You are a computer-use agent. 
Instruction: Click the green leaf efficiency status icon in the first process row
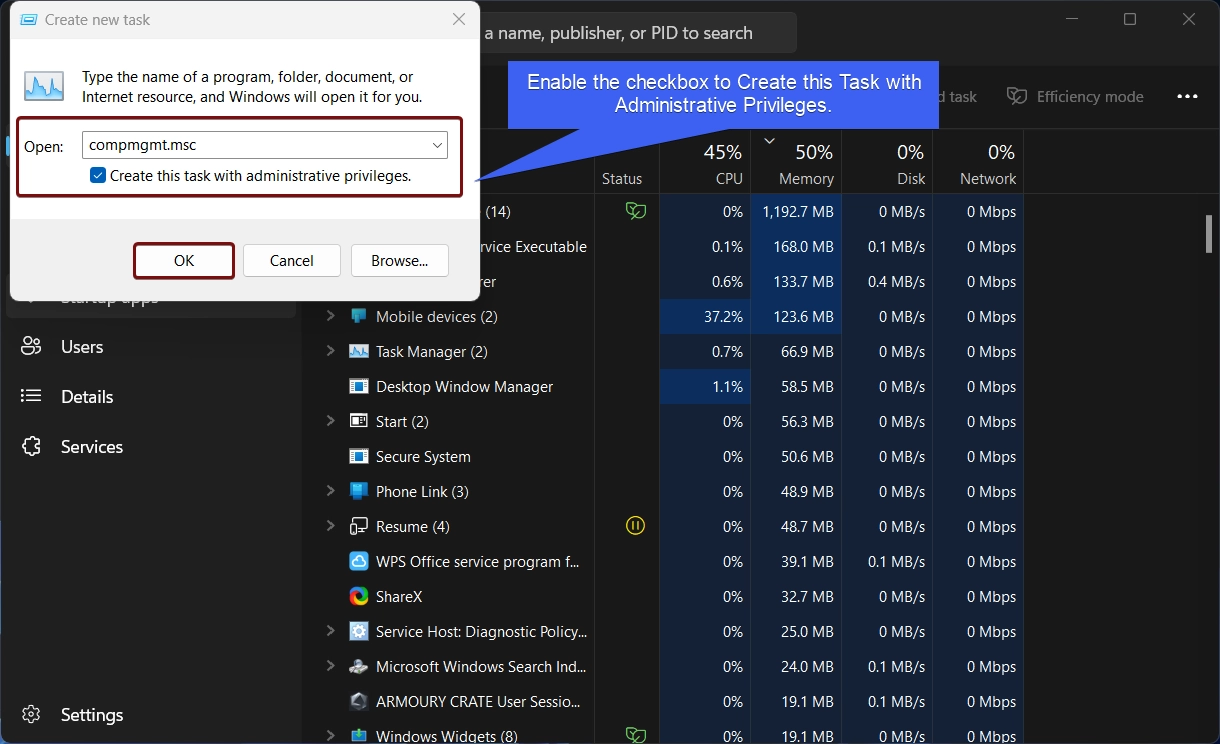pyautogui.click(x=635, y=211)
